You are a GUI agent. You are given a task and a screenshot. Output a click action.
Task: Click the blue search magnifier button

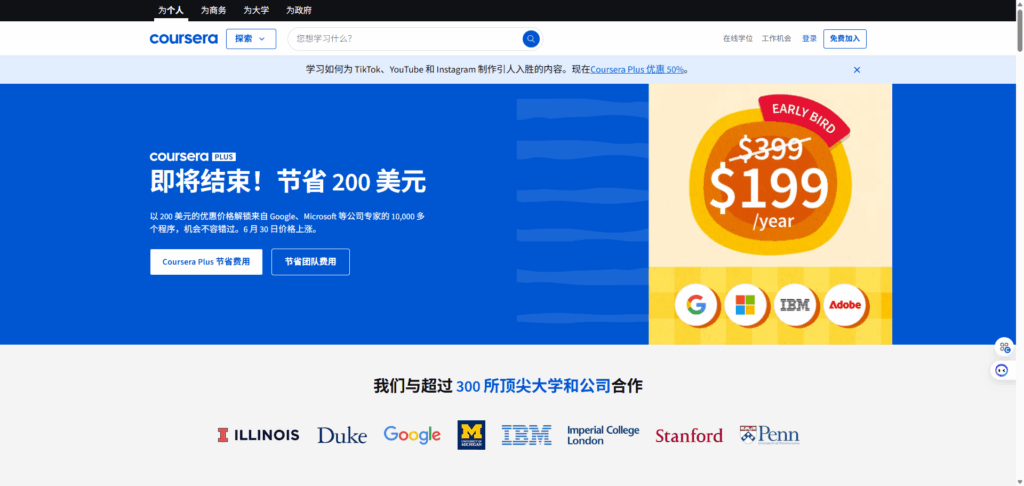point(531,39)
